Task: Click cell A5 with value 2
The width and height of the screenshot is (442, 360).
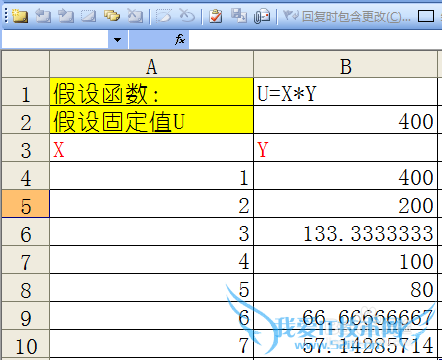Action: pos(152,204)
